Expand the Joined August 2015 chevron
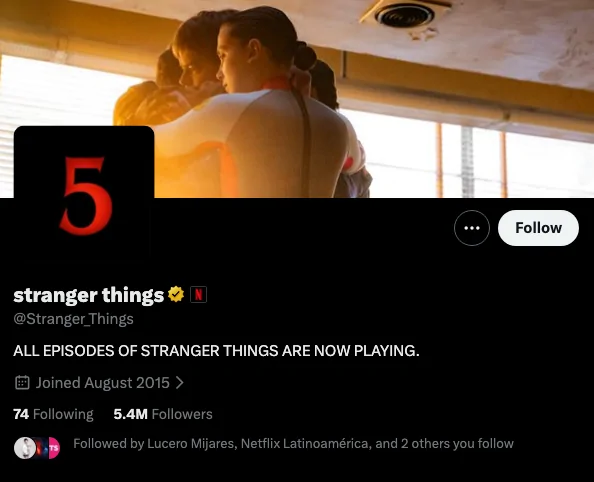Image resolution: width=594 pixels, height=482 pixels. 180,382
